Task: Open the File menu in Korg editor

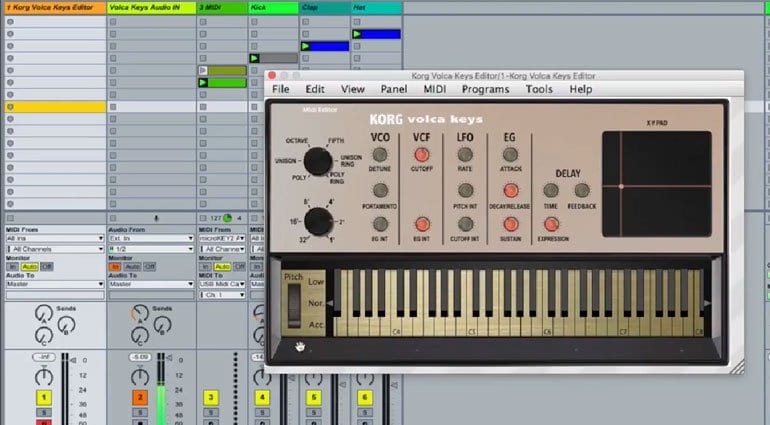Action: pos(280,89)
